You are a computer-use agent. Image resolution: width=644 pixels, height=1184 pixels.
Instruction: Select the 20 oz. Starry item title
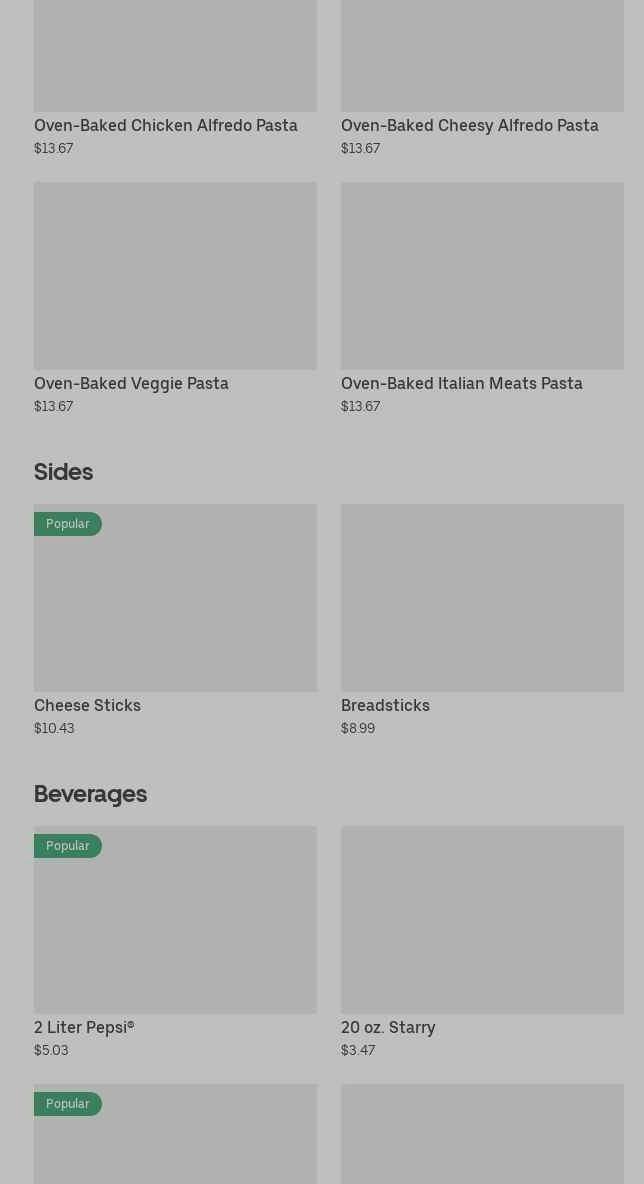coord(388,1027)
